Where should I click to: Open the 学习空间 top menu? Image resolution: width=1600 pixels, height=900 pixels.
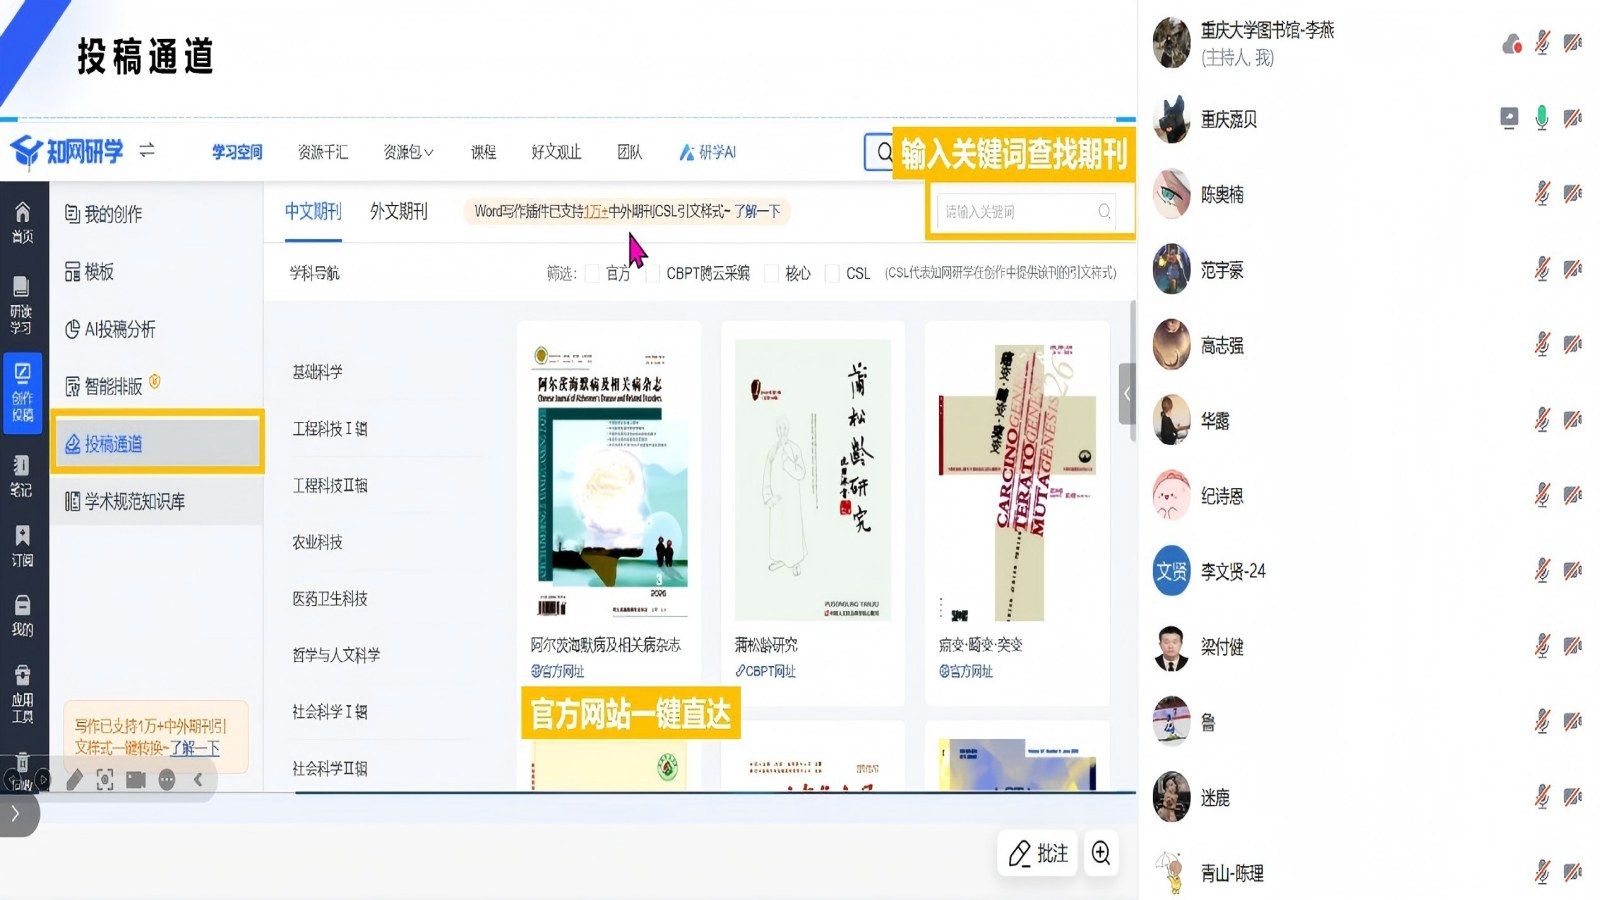(237, 152)
